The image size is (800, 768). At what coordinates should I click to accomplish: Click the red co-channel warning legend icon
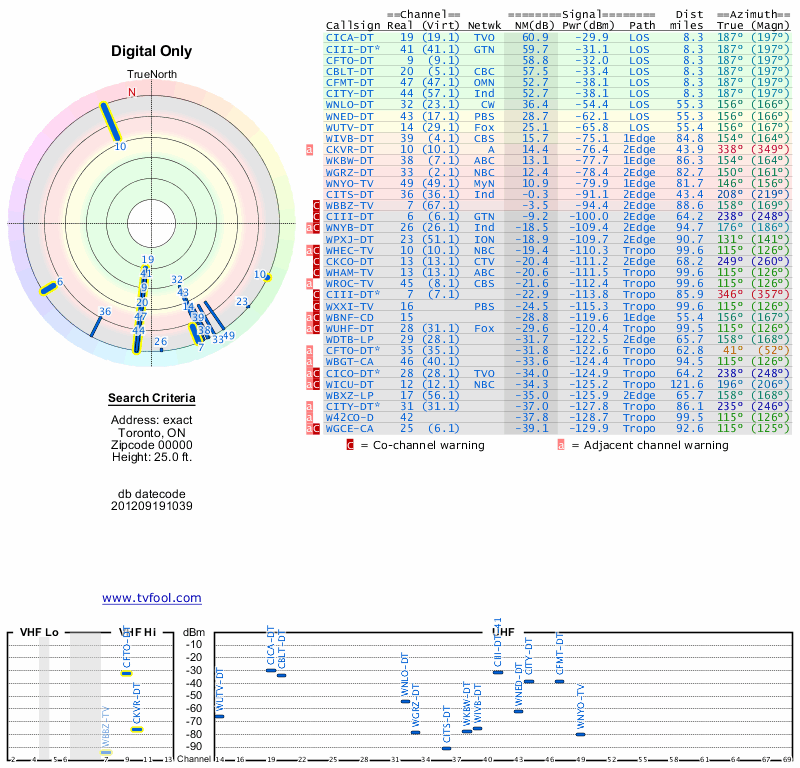pyautogui.click(x=350, y=445)
